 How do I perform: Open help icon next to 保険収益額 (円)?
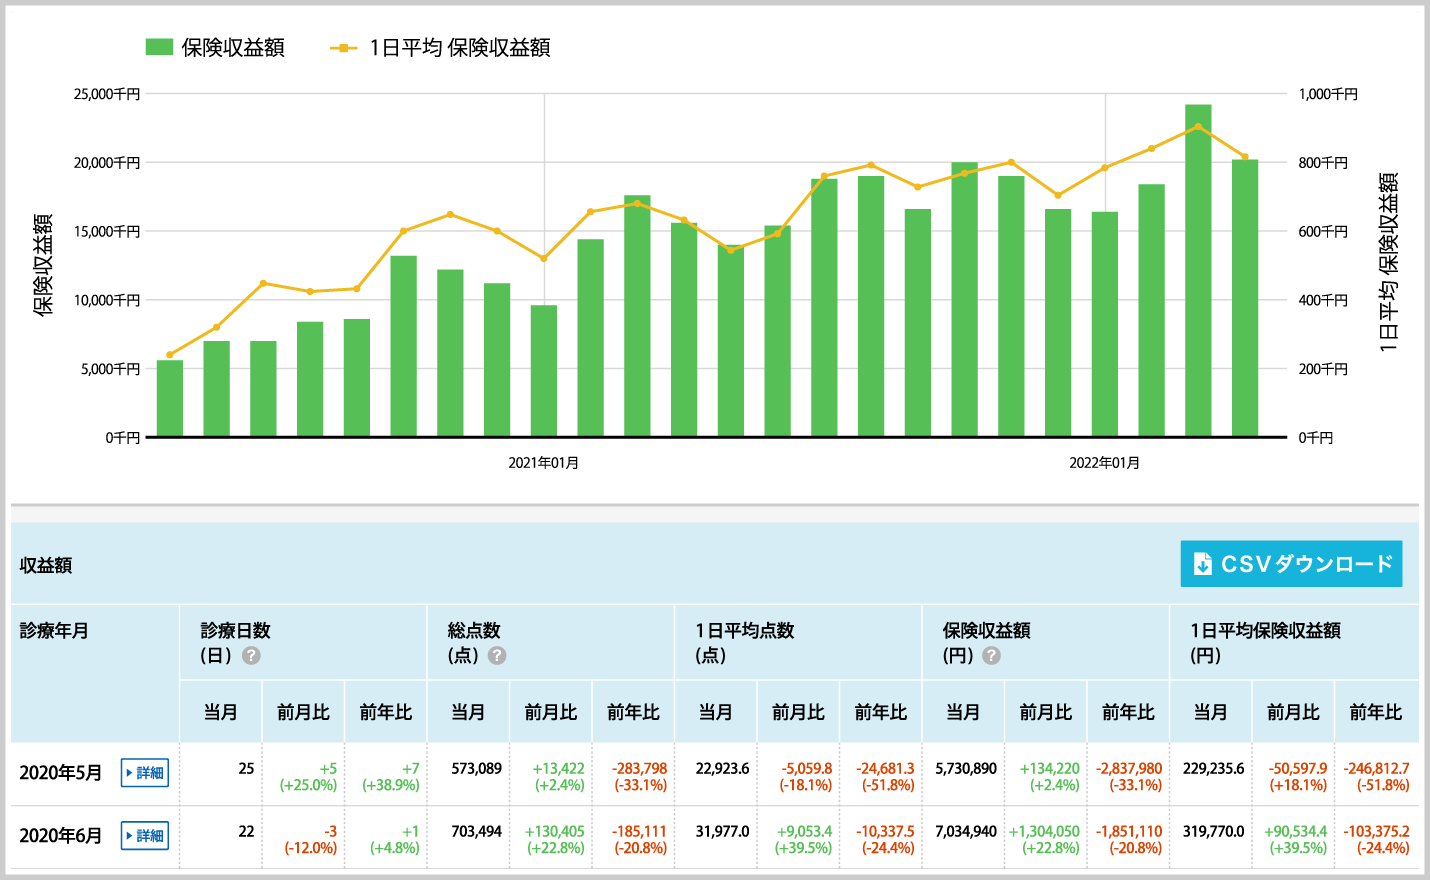[991, 656]
